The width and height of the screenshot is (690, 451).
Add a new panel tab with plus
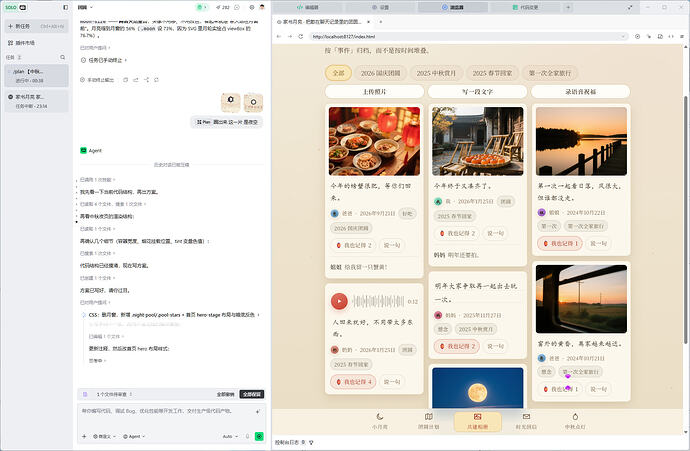[568, 7]
